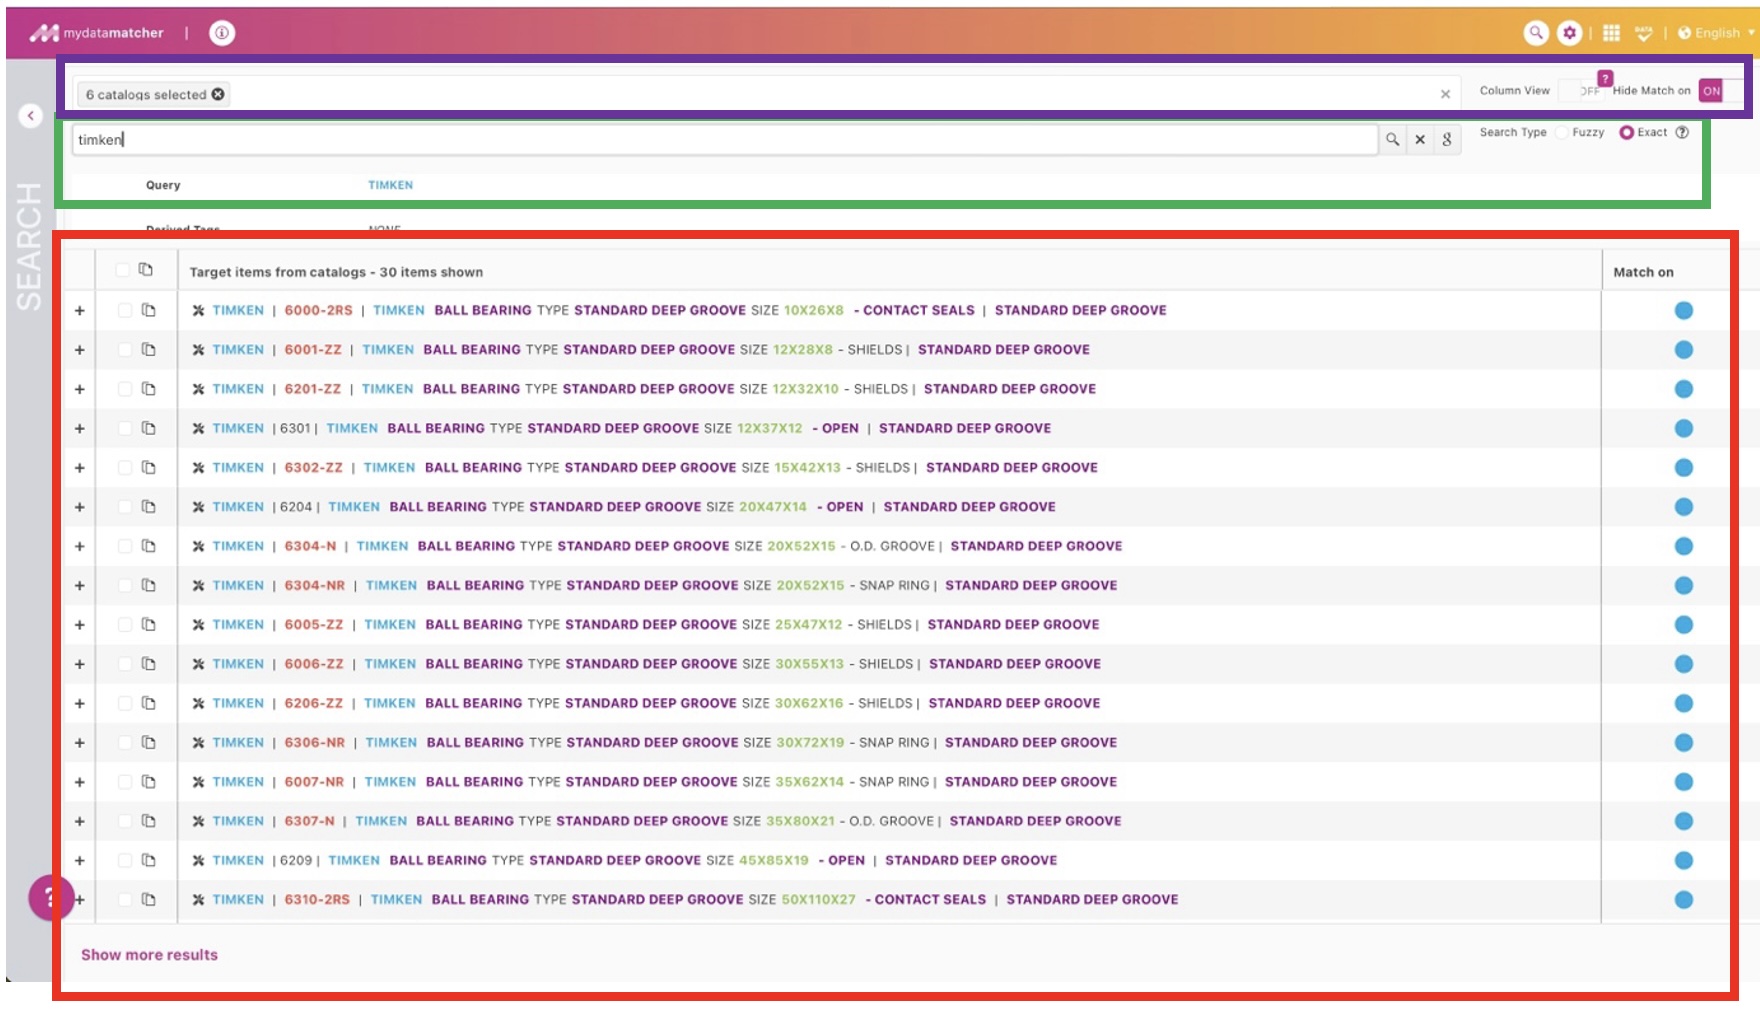The image size is (1760, 1012).
Task: Copy the 6302-ZZ row
Action: 149,467
